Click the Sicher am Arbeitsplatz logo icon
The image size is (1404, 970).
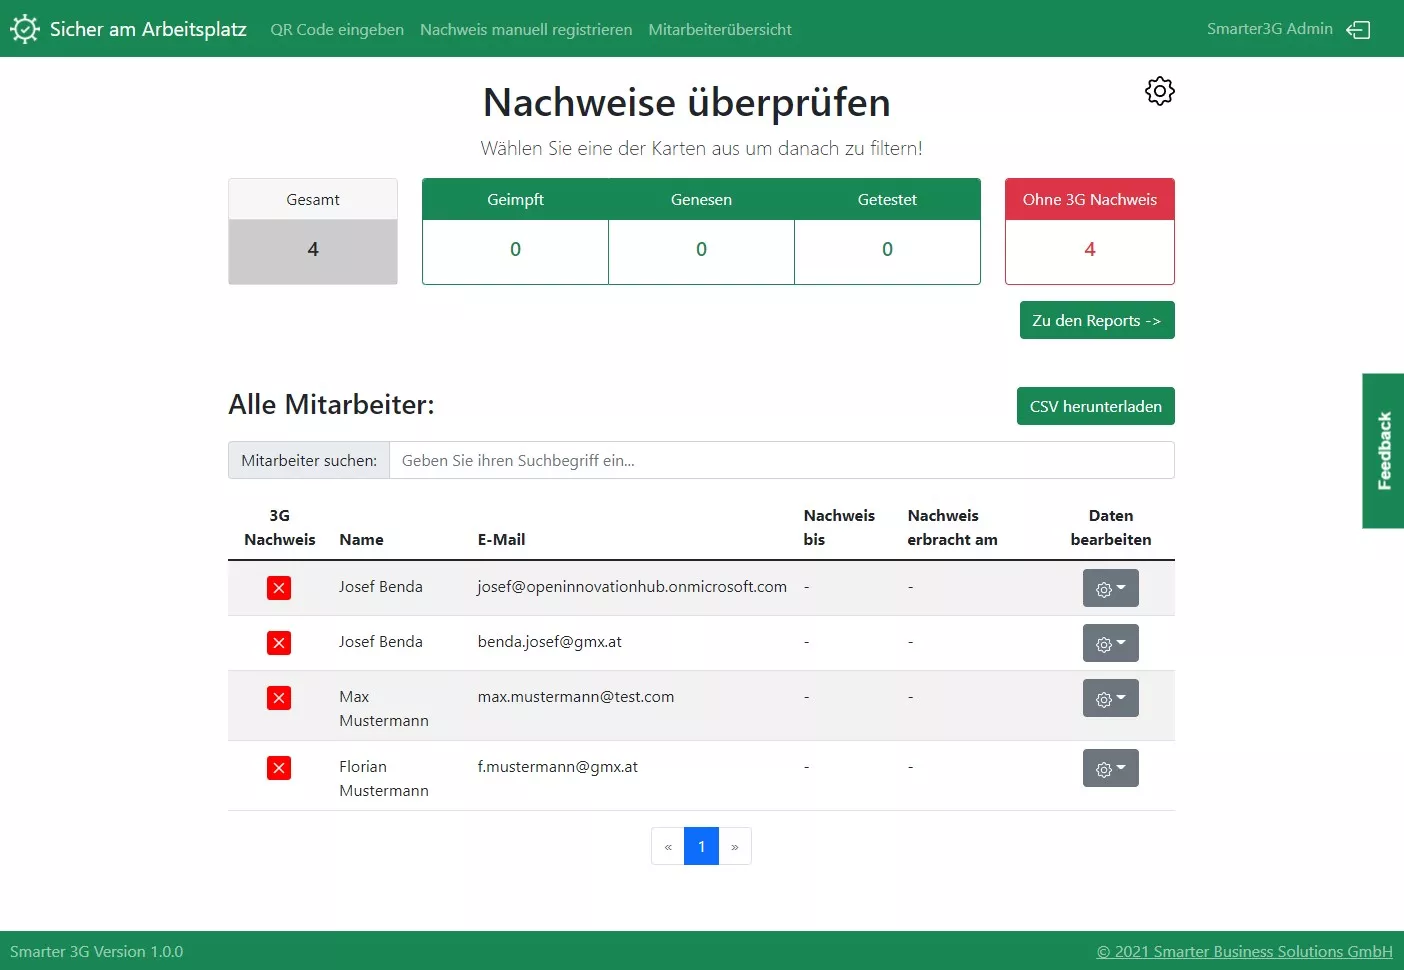click(x=25, y=28)
